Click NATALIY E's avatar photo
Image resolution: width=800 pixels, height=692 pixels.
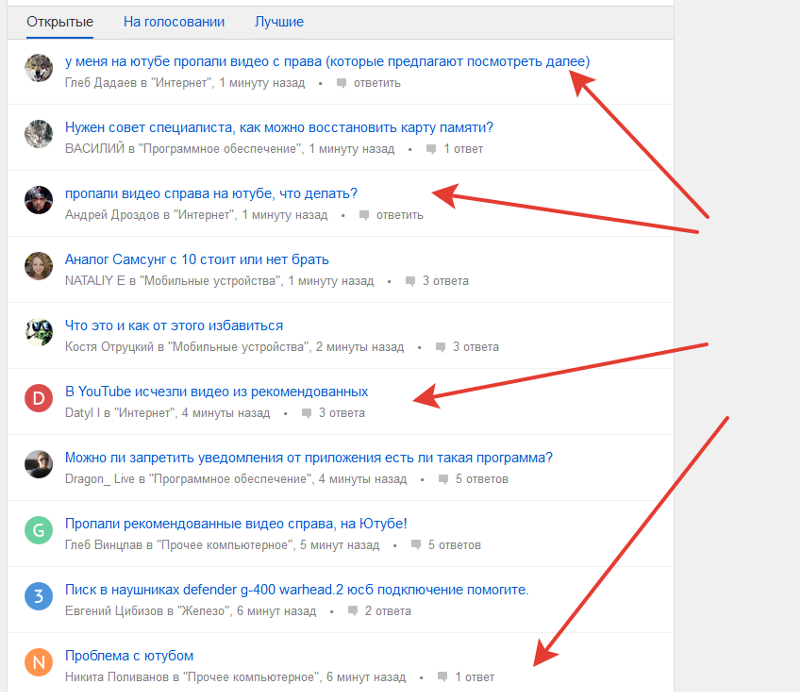point(39,266)
